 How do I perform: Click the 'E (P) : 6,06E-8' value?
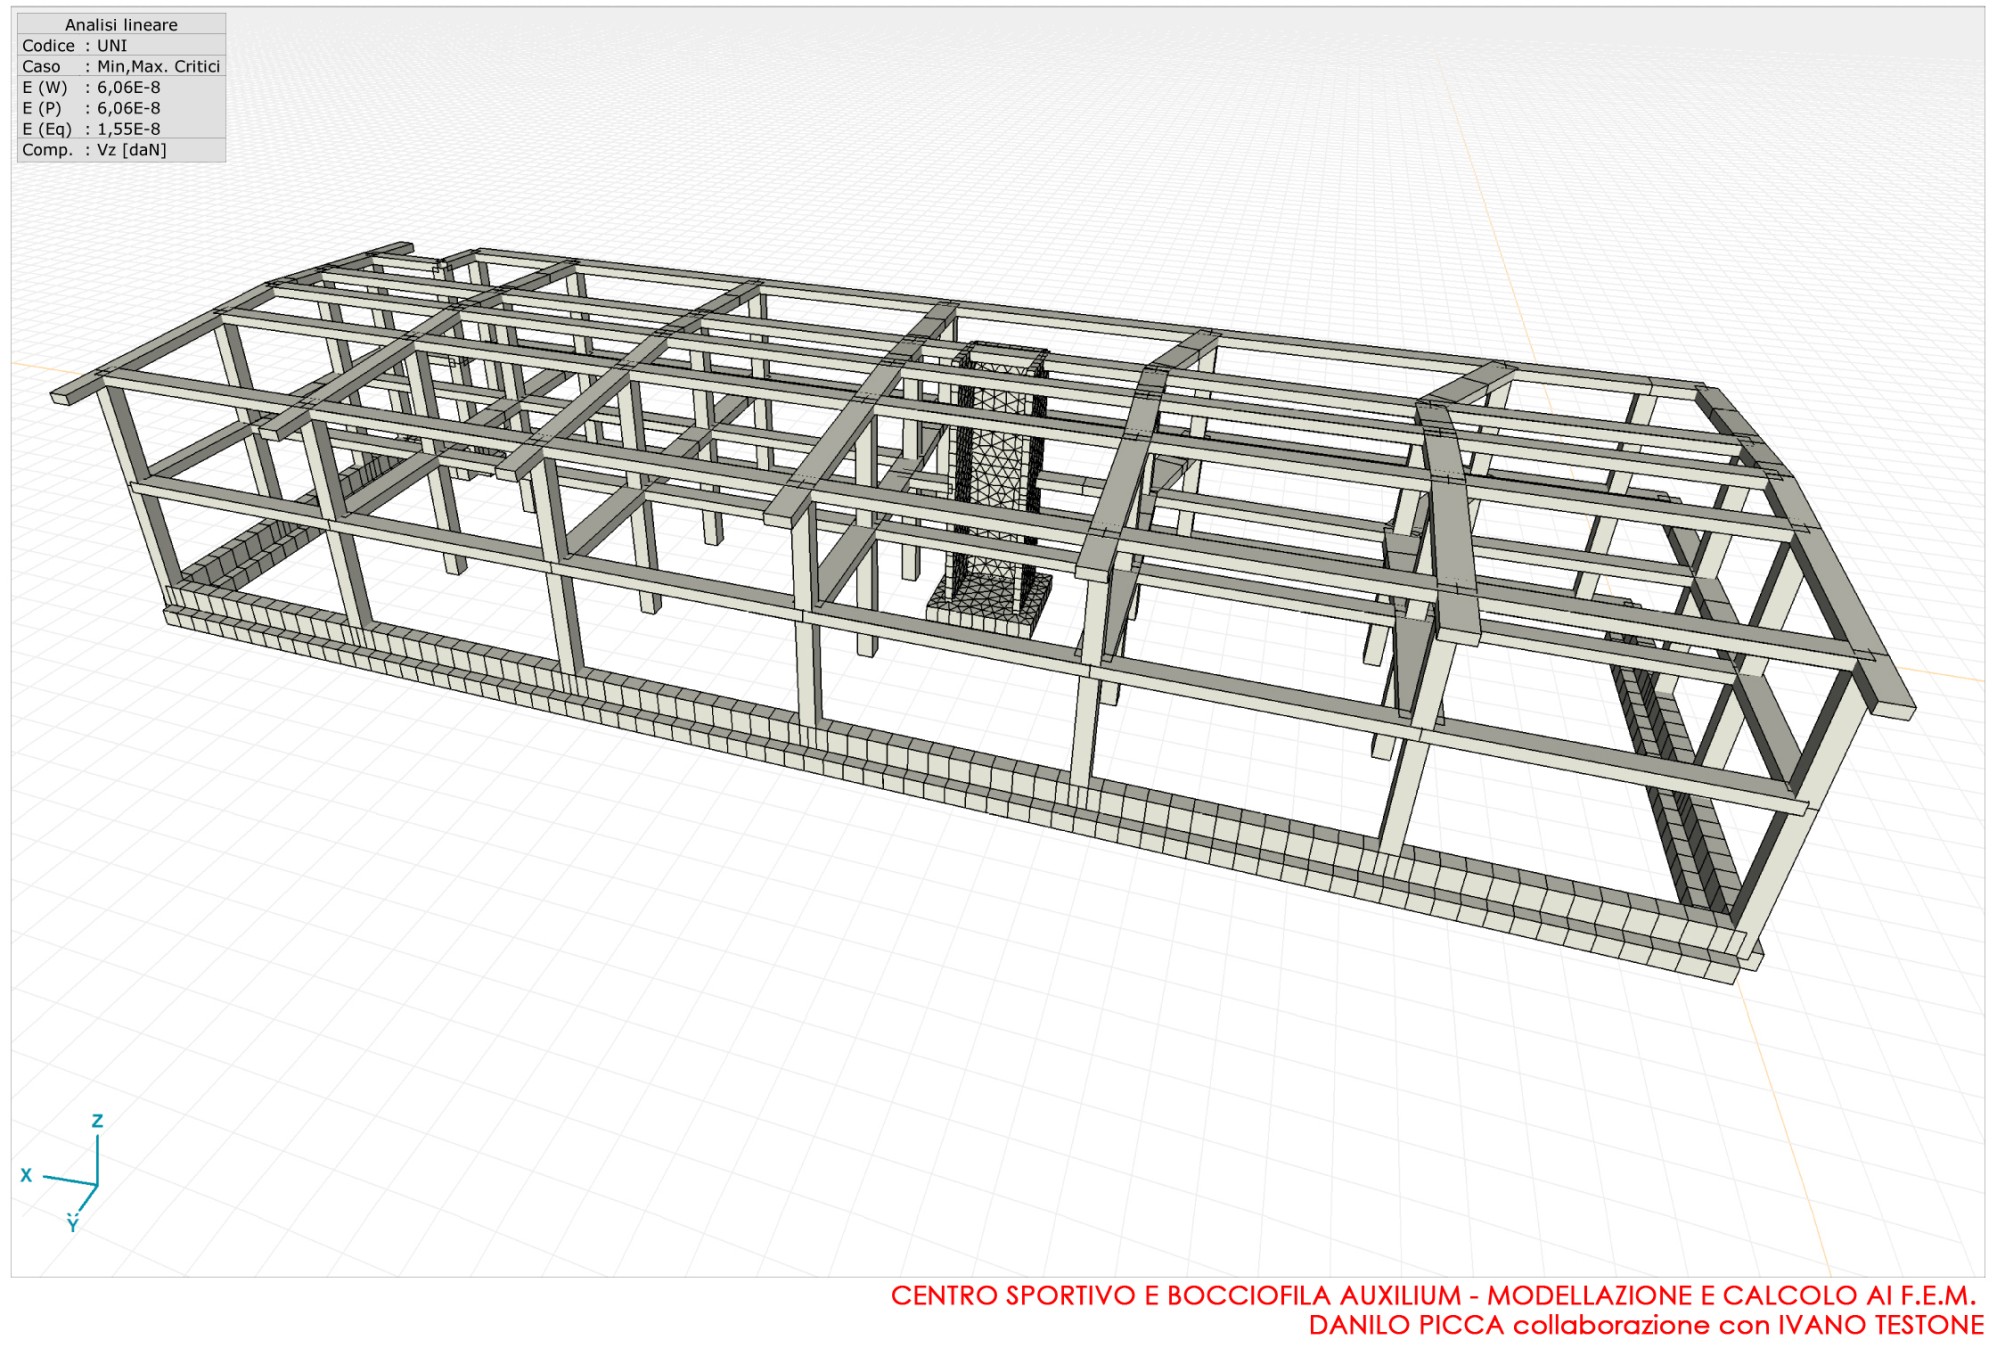coord(129,108)
